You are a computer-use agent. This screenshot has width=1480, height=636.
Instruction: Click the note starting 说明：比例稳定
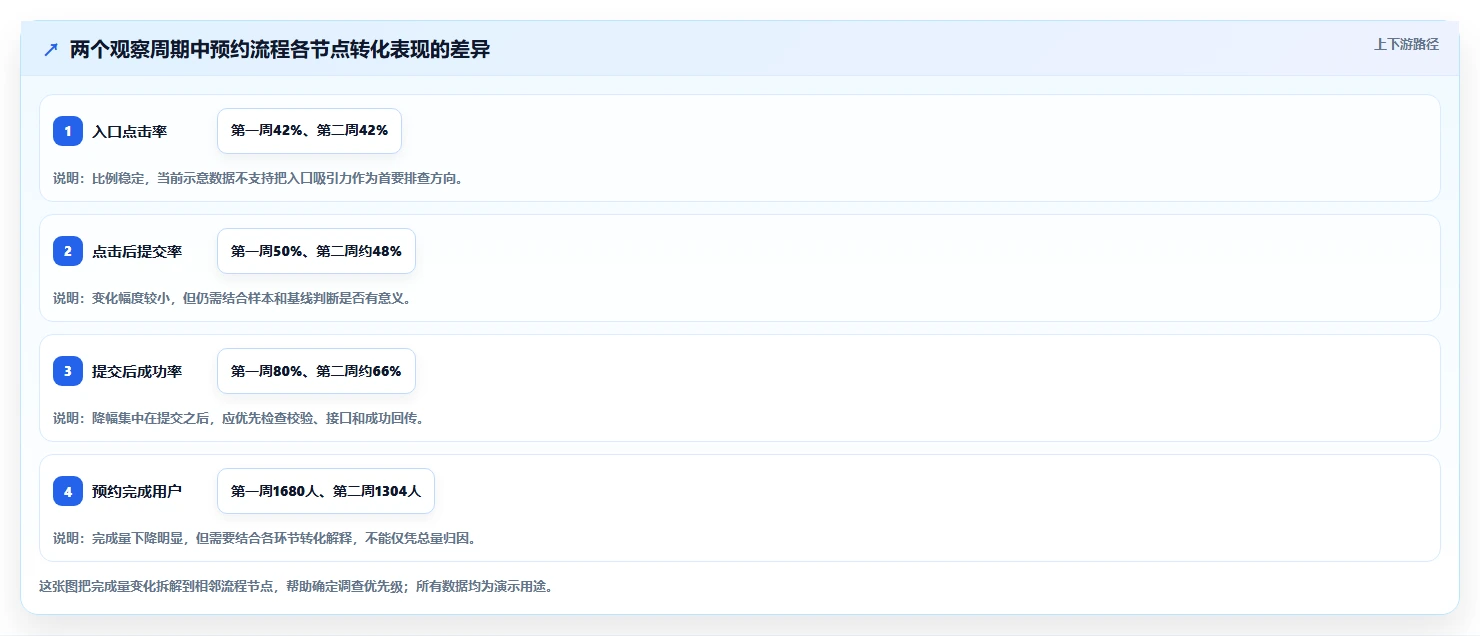258,178
